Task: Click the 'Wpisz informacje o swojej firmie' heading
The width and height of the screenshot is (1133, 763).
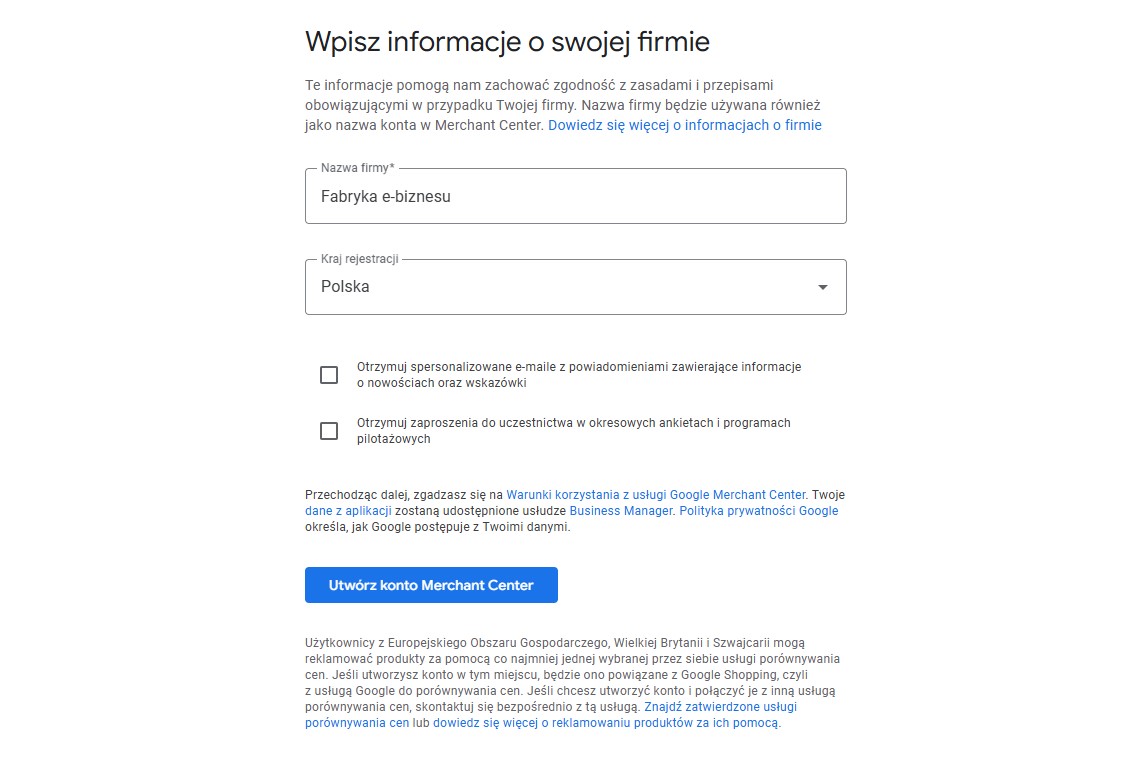Action: [x=507, y=42]
